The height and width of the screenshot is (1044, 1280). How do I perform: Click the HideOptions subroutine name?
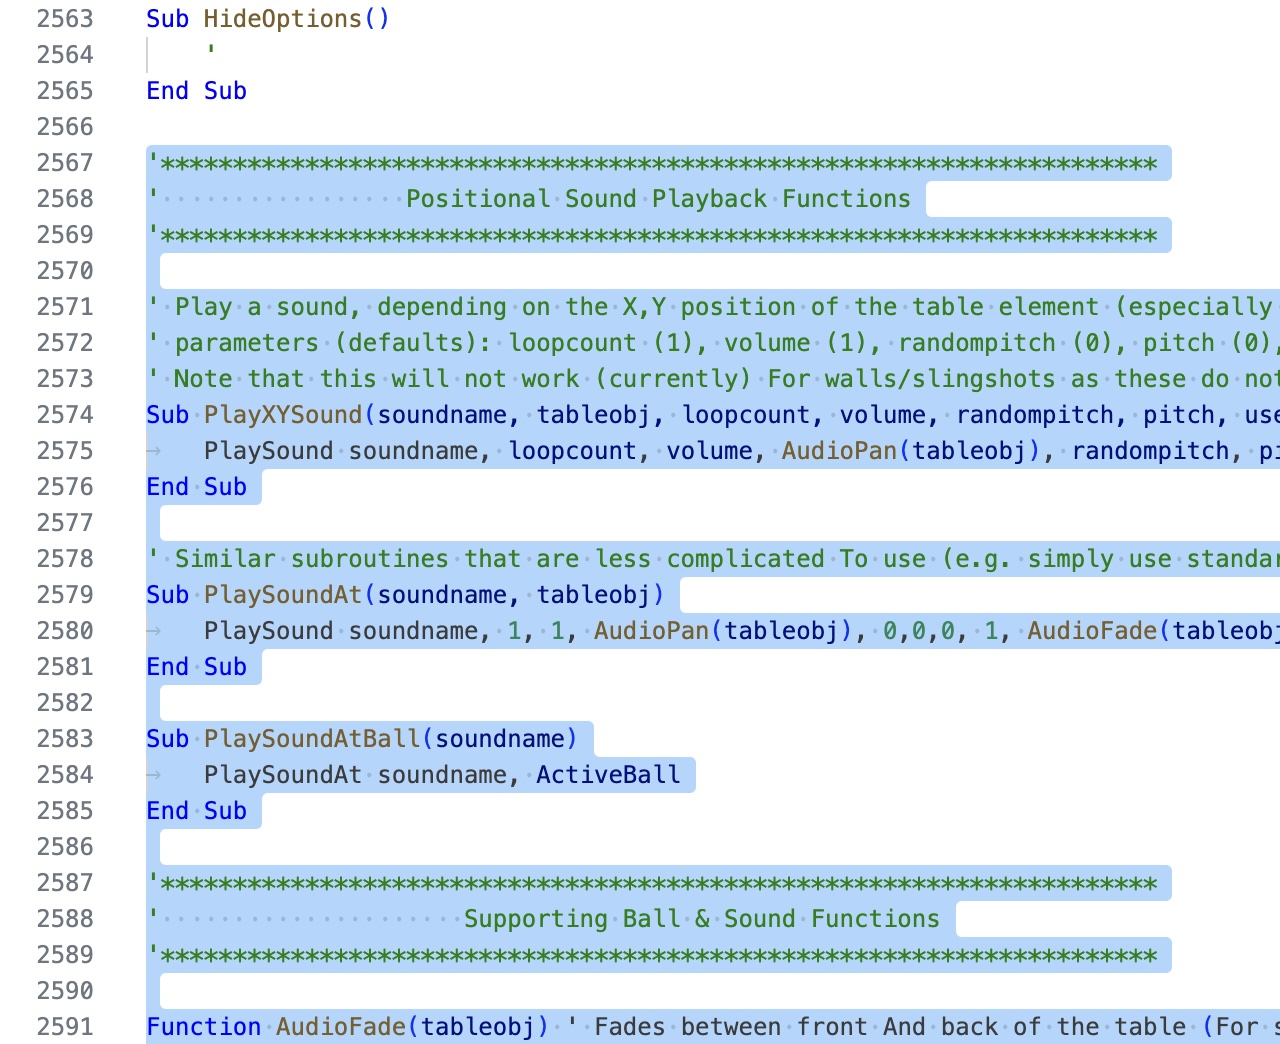click(282, 19)
